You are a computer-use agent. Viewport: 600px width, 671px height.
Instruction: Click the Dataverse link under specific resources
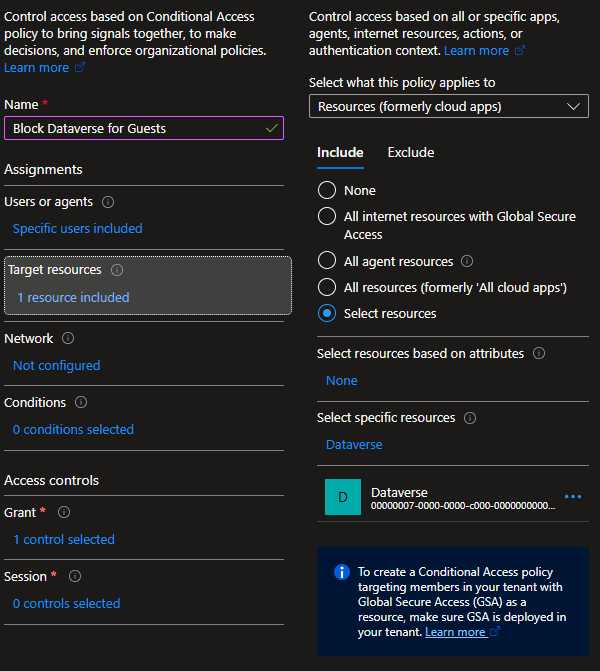pos(354,445)
